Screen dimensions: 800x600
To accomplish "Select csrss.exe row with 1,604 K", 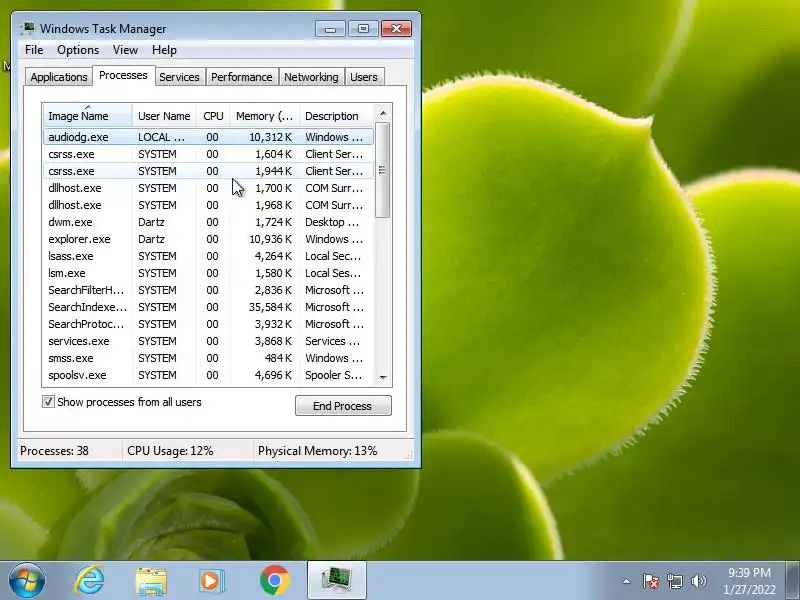I will point(209,154).
